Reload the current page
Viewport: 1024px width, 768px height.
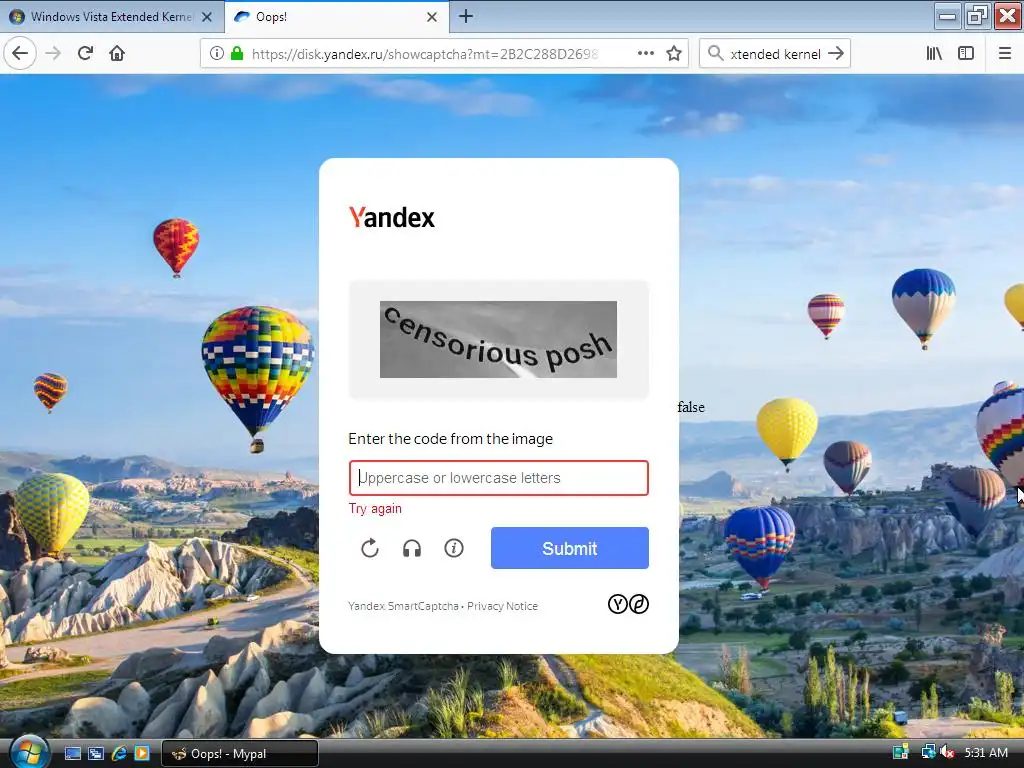click(85, 54)
